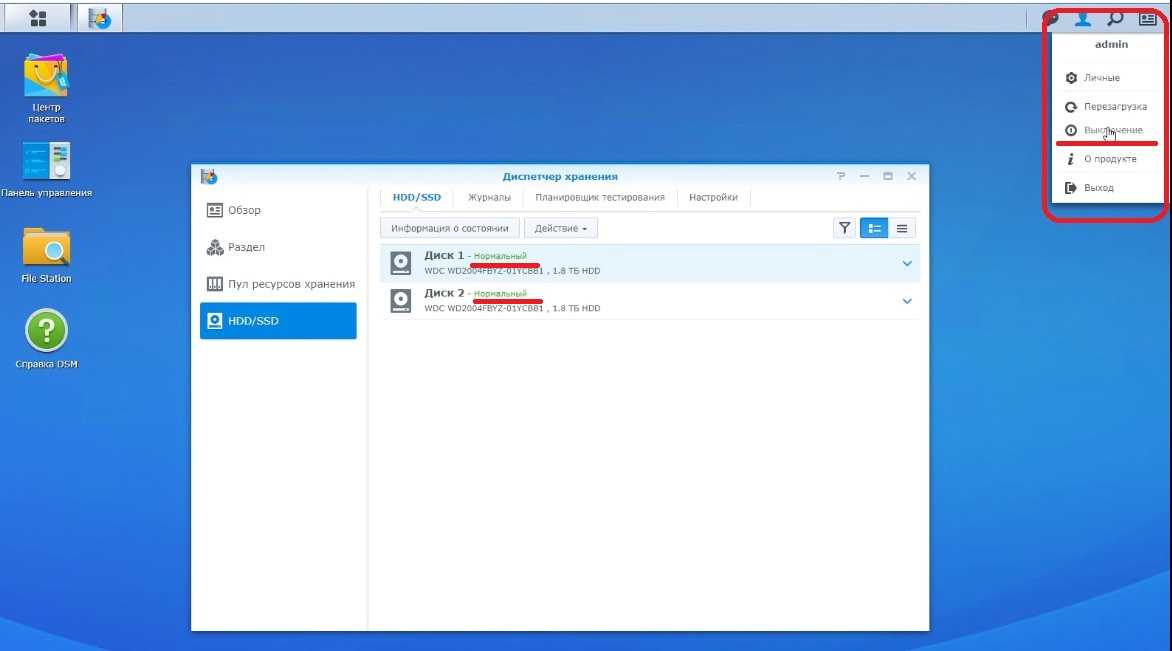Click Storage Manager icon in taskbar
The width and height of the screenshot is (1172, 651).
[99, 18]
